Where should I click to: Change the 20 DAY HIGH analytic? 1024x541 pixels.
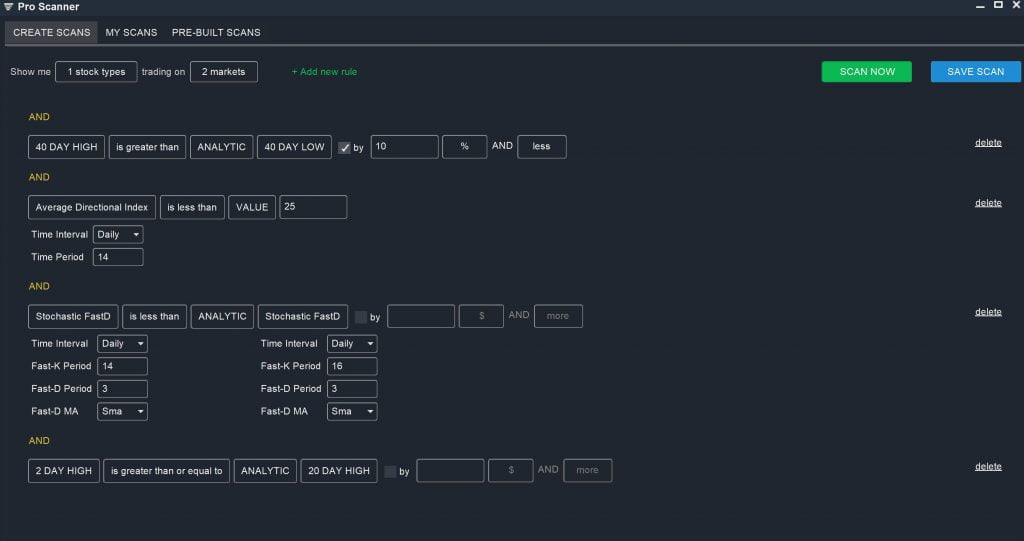339,470
